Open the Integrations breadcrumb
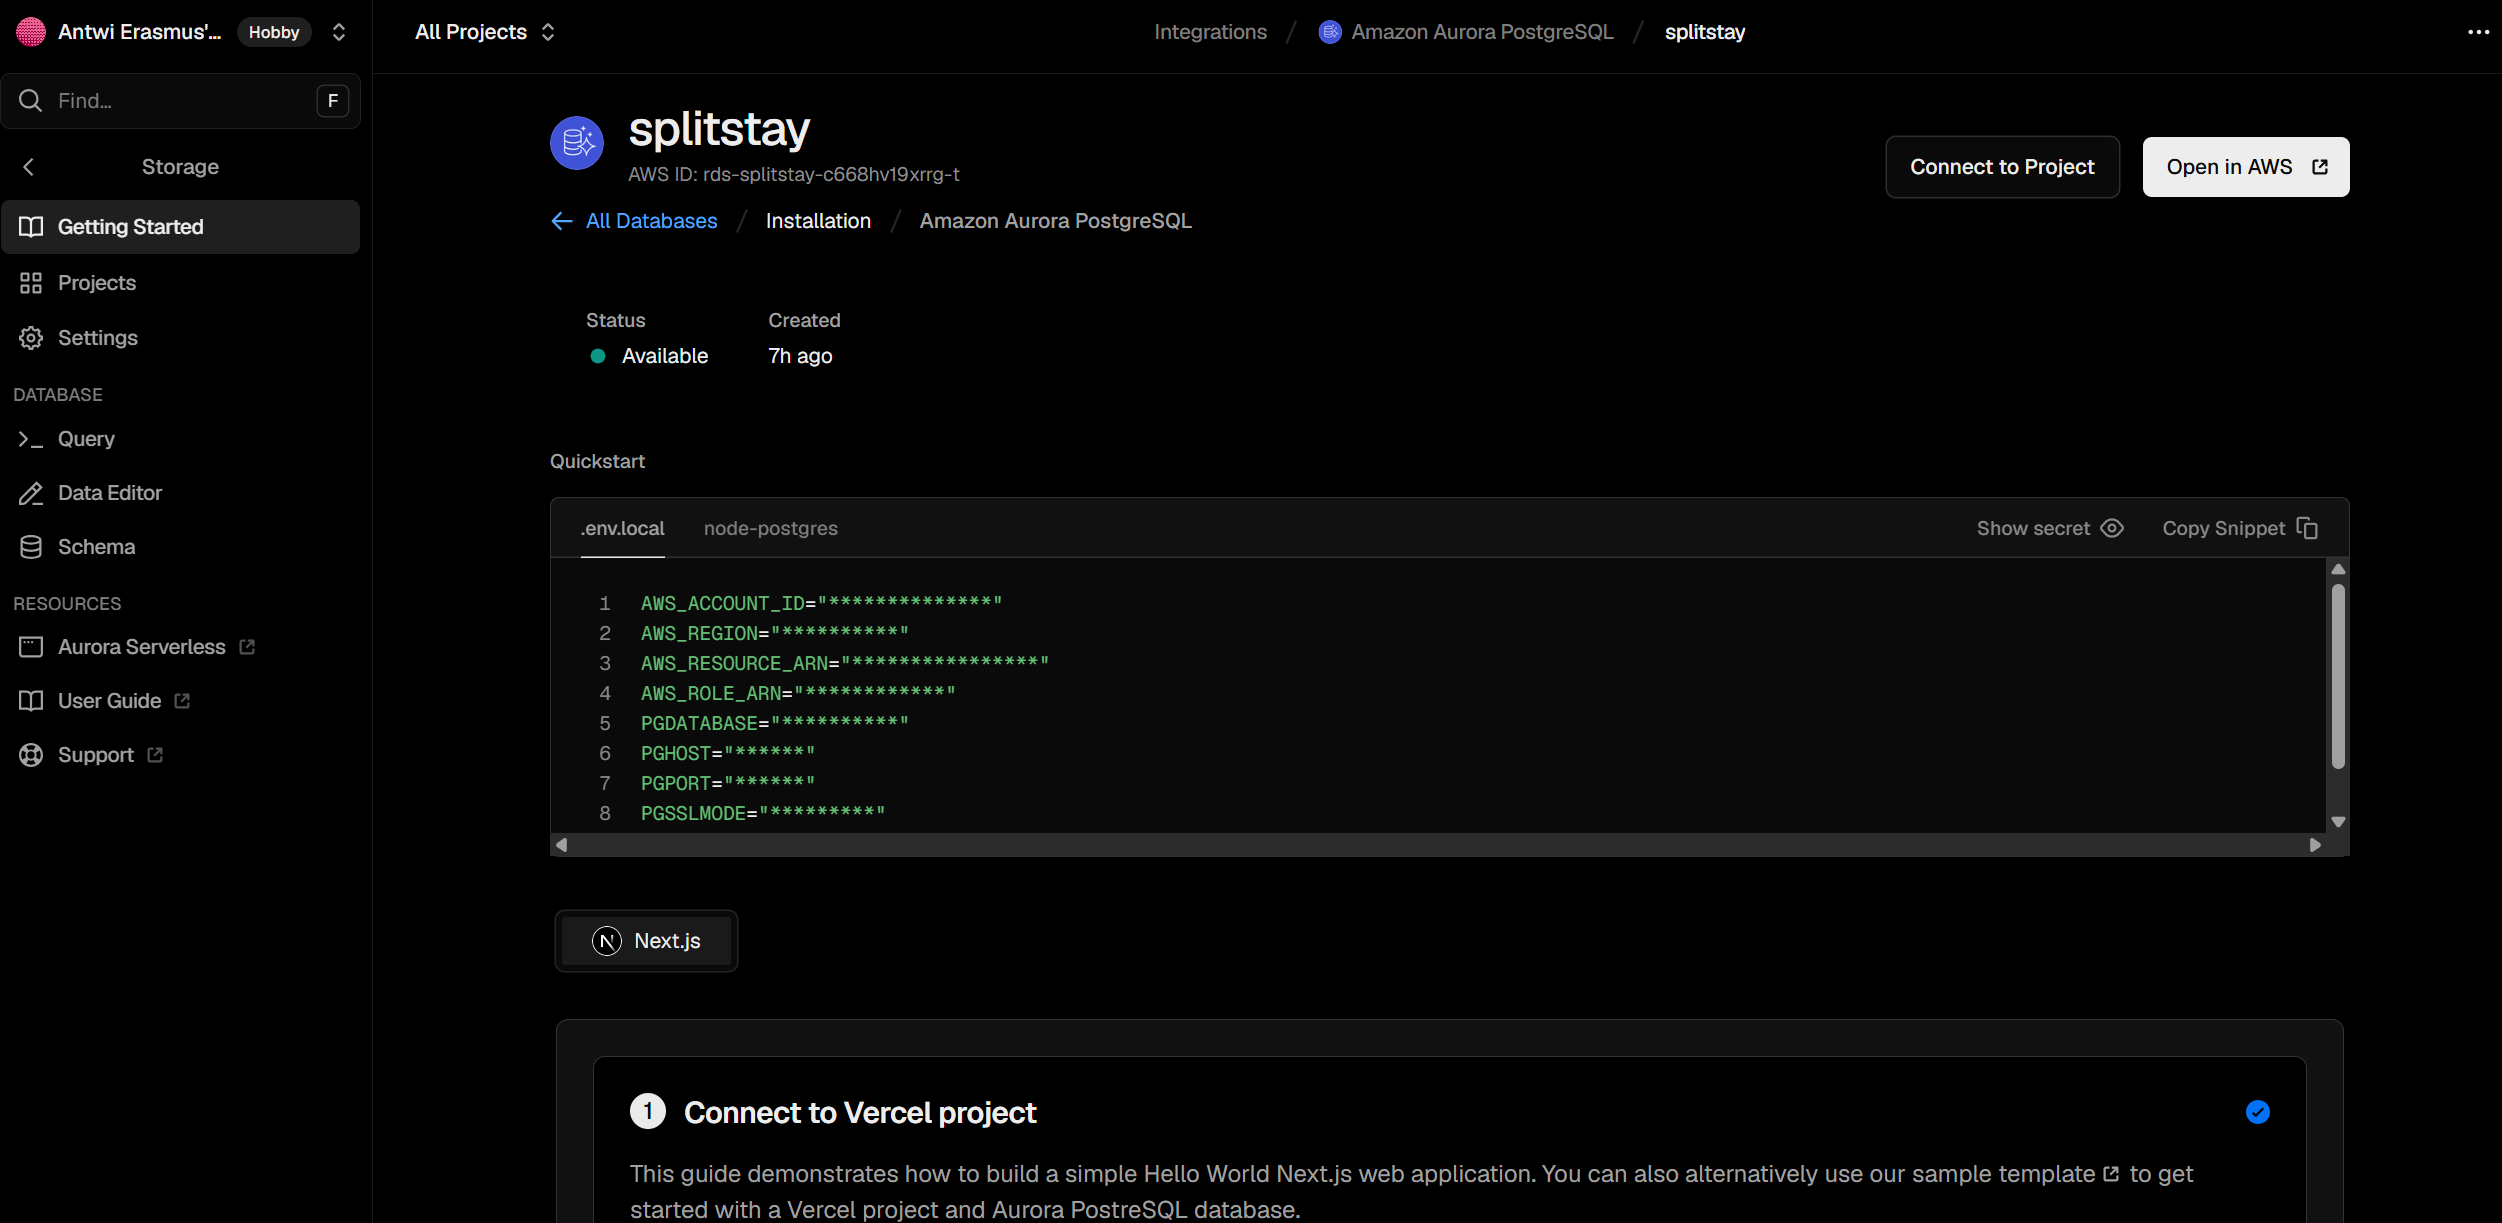2502x1223 pixels. (1210, 32)
